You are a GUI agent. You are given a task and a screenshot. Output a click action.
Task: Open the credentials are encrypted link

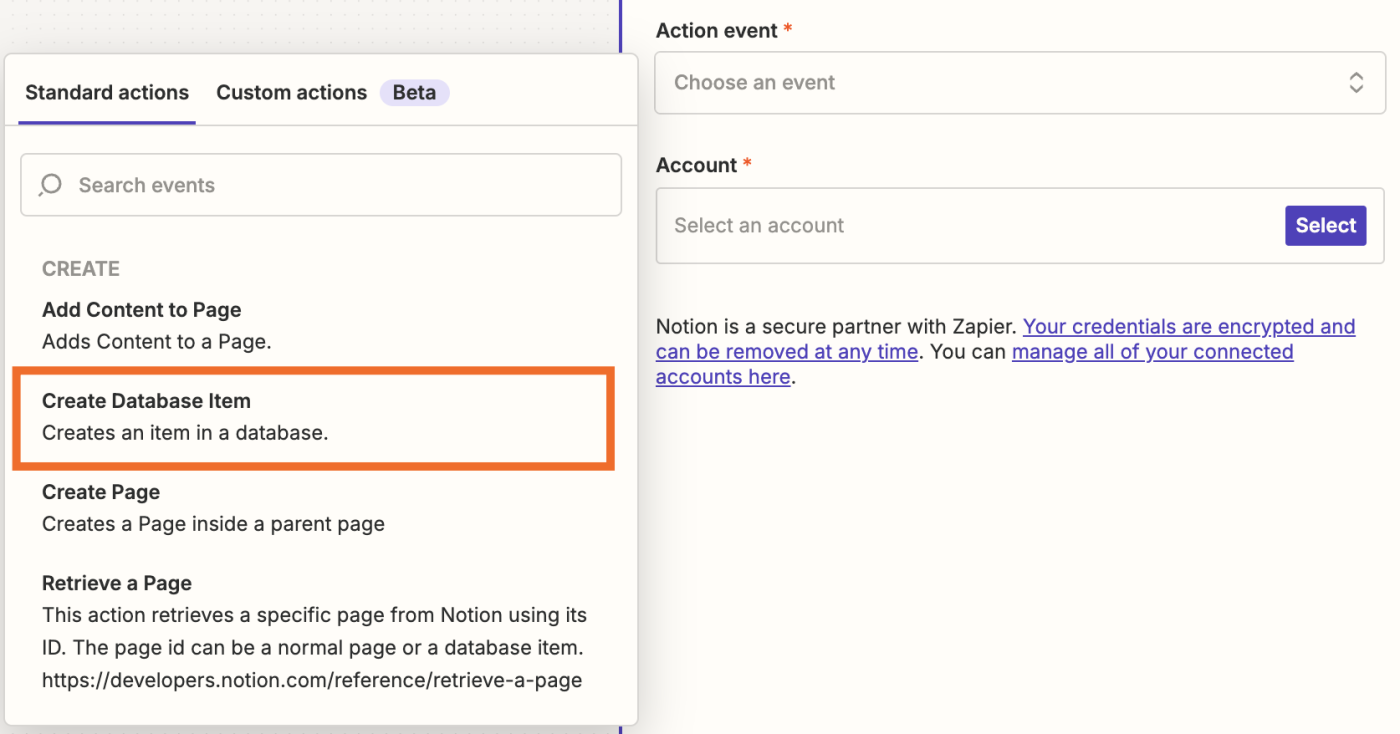click(x=1005, y=339)
